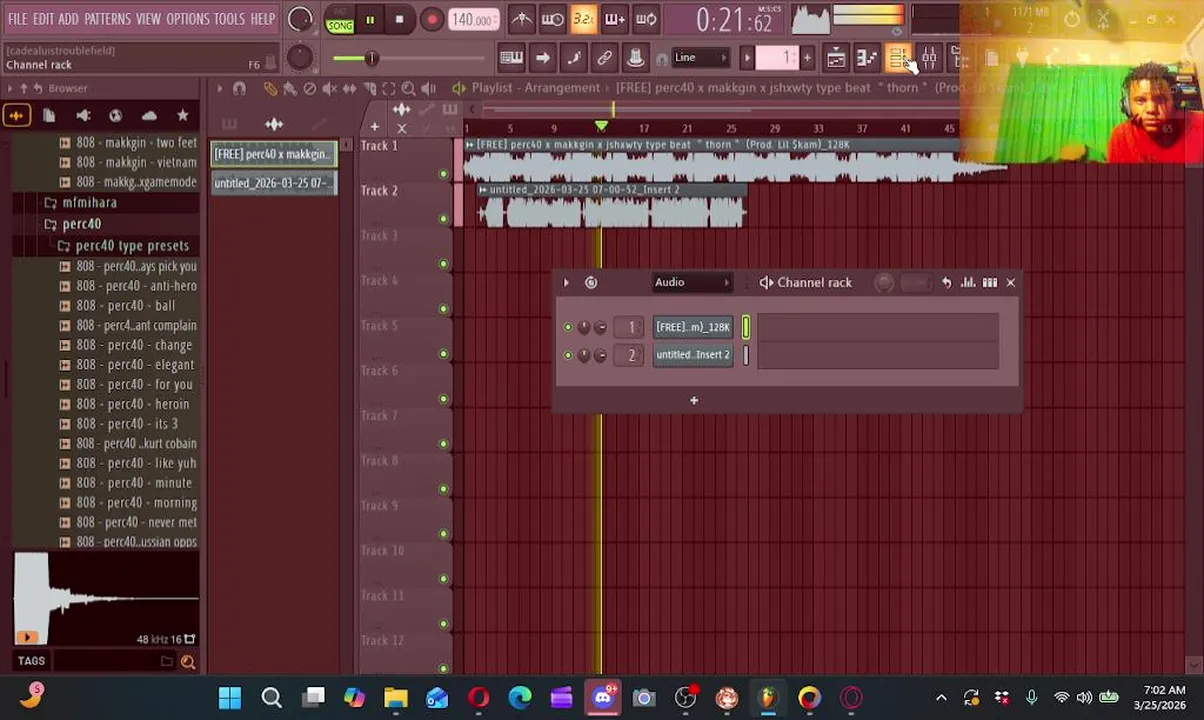
Task: Toggle the countdown before recording icon
Action: [x=583, y=19]
